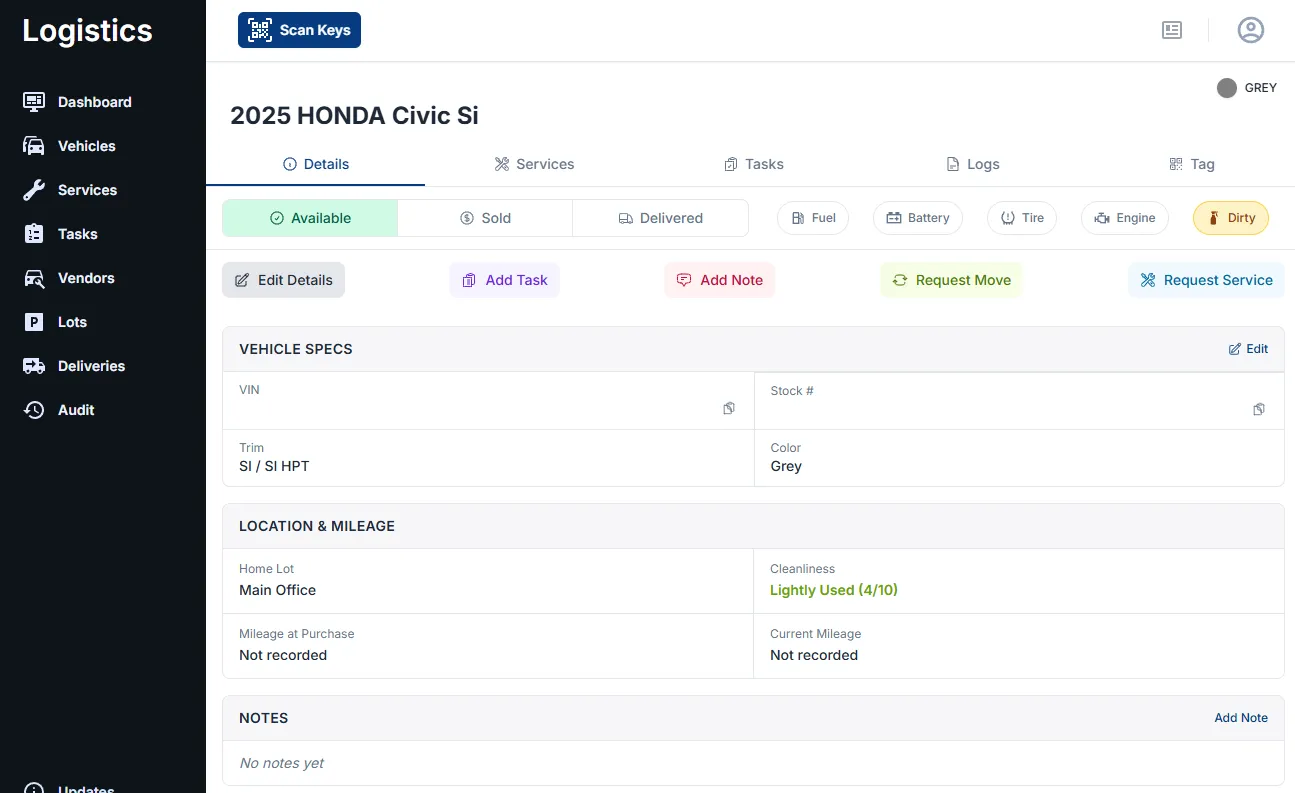Switch to the Tasks tab
Image resolution: width=1295 pixels, height=793 pixels.
point(753,164)
